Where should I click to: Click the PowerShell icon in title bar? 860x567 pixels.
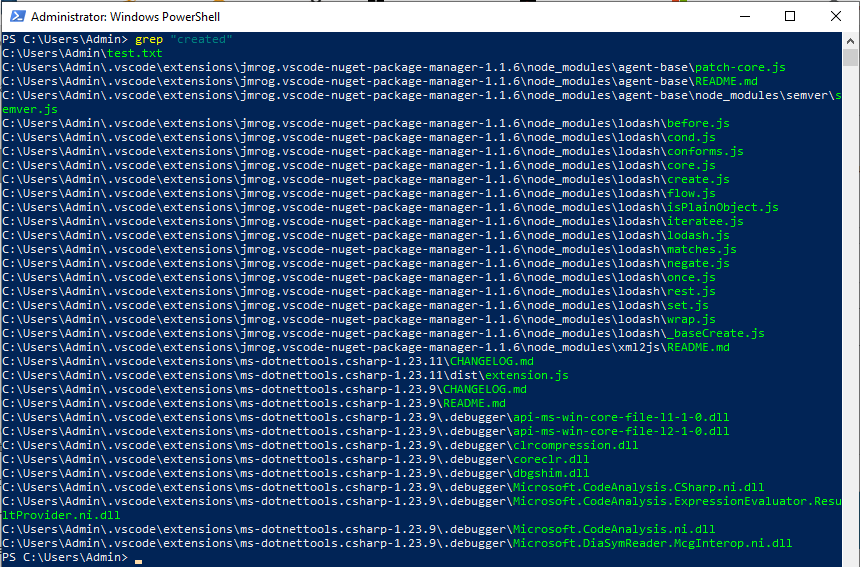point(14,16)
